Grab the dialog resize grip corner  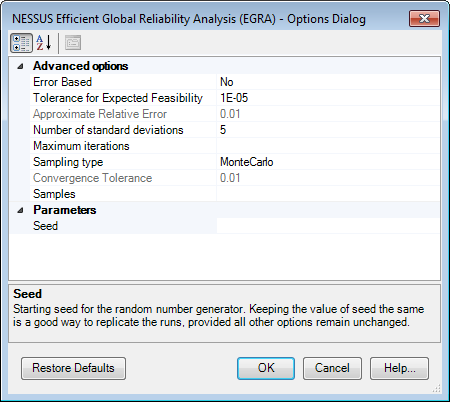click(x=436, y=388)
